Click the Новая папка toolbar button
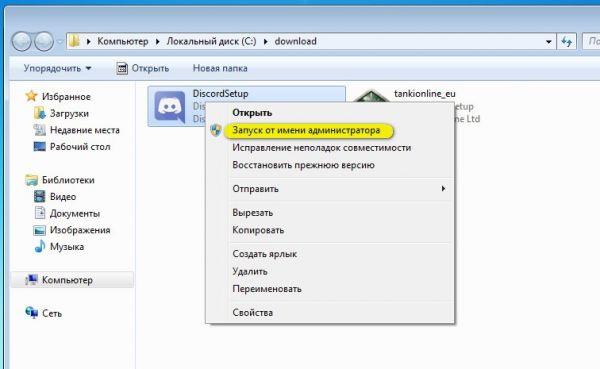The width and height of the screenshot is (600, 369). (220, 69)
